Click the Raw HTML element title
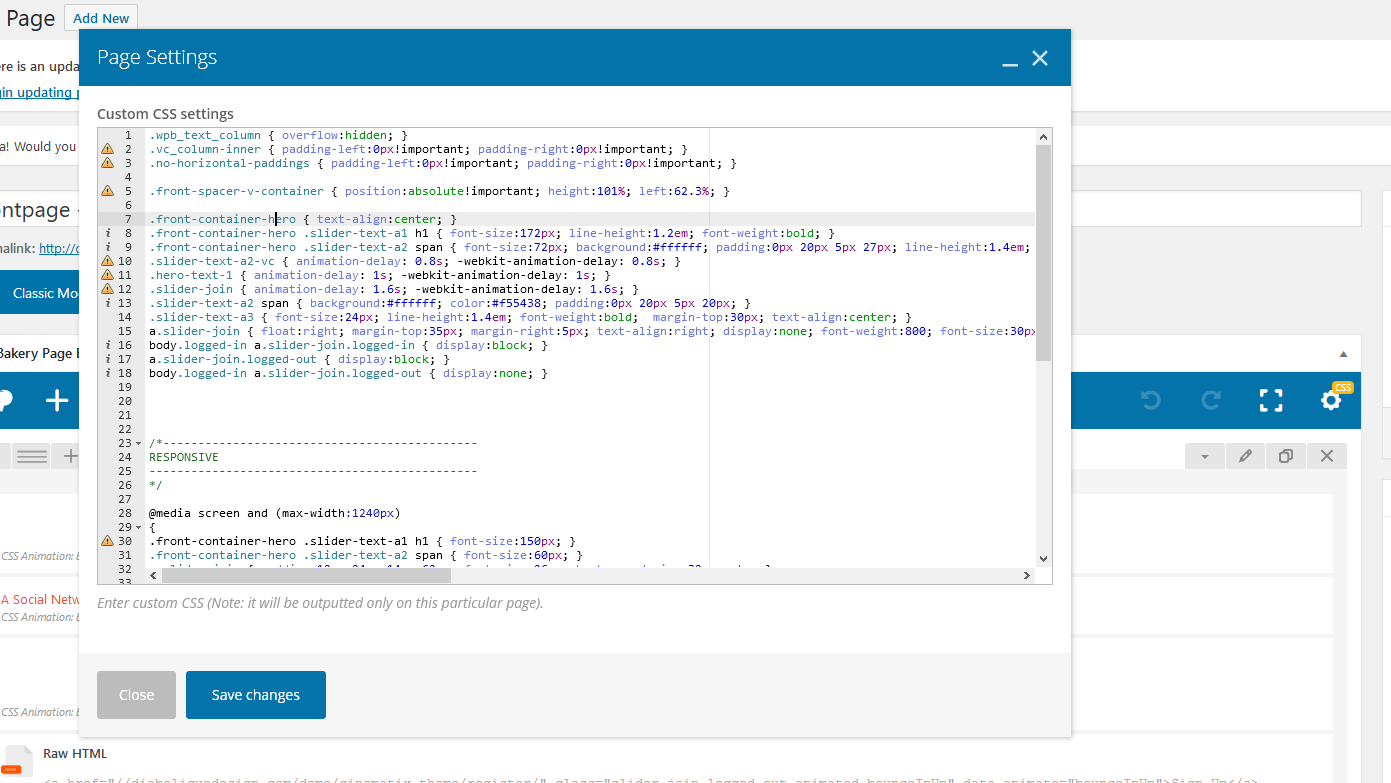This screenshot has width=1391, height=783. point(75,753)
